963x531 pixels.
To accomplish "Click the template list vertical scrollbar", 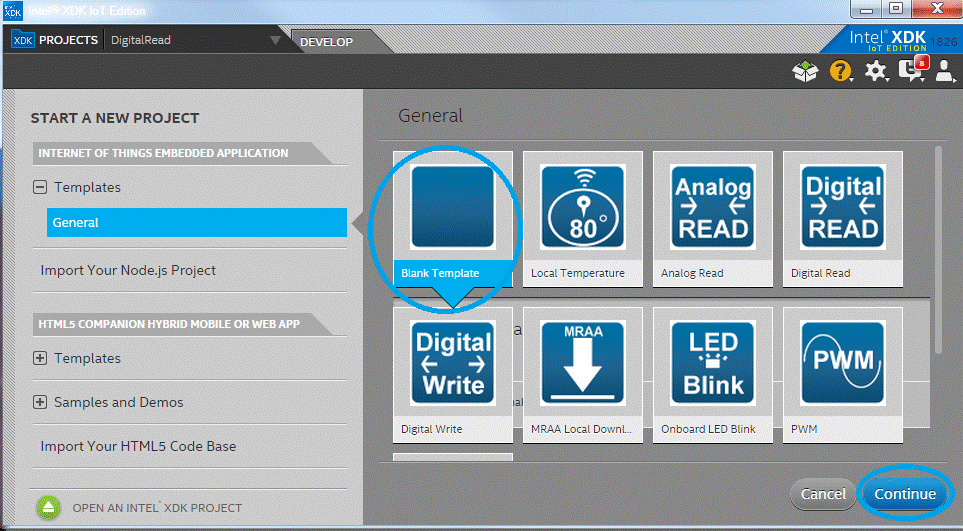I will [x=938, y=249].
